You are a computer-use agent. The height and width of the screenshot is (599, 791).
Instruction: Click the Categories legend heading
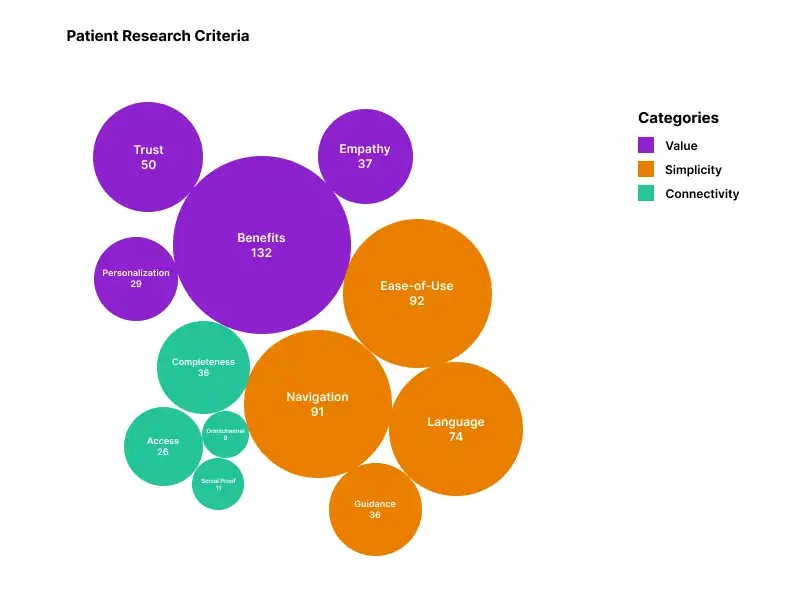678,118
